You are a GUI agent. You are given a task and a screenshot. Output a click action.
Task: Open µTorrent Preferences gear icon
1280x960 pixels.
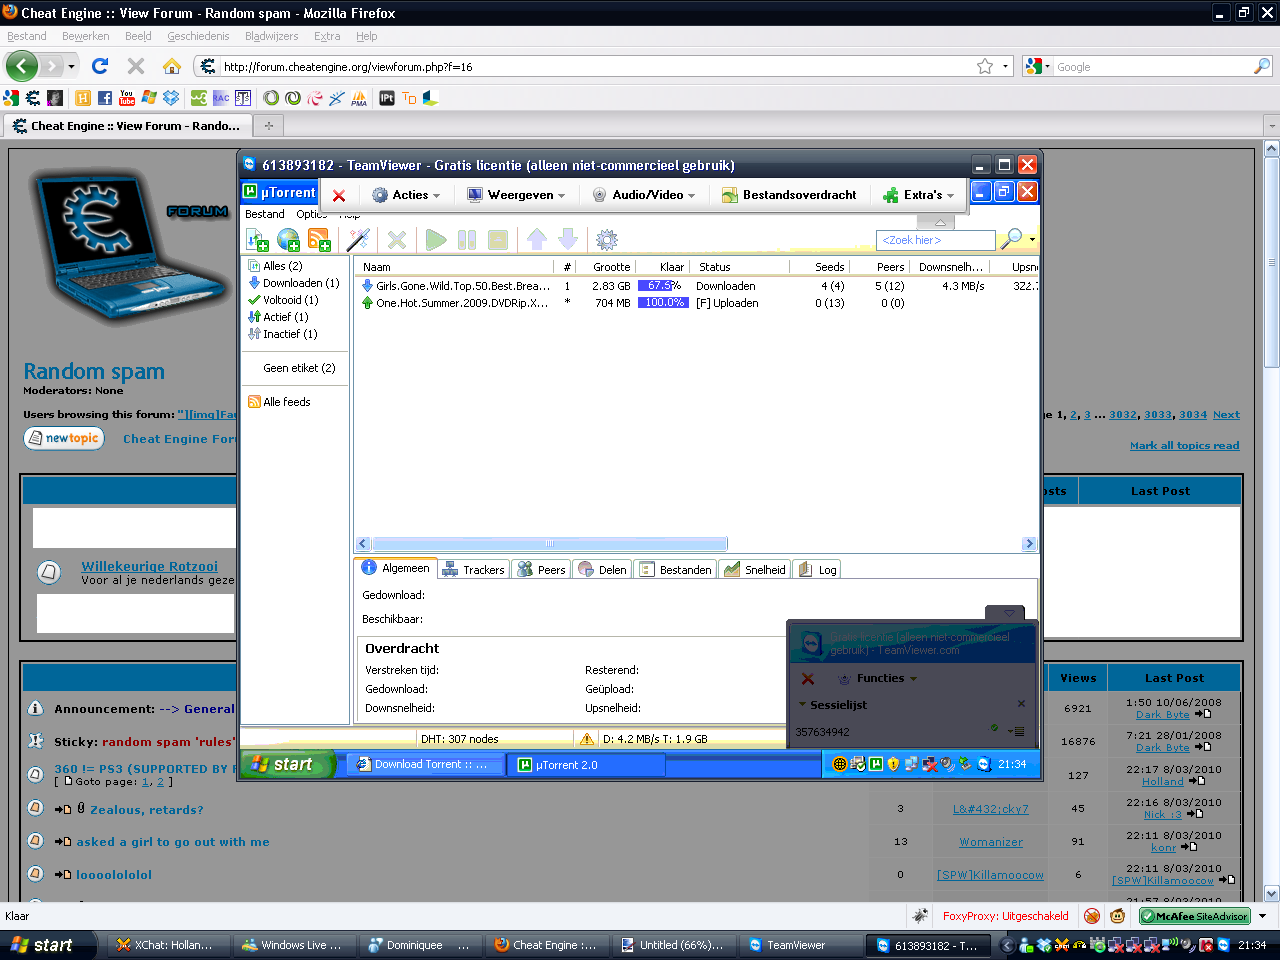coord(606,240)
